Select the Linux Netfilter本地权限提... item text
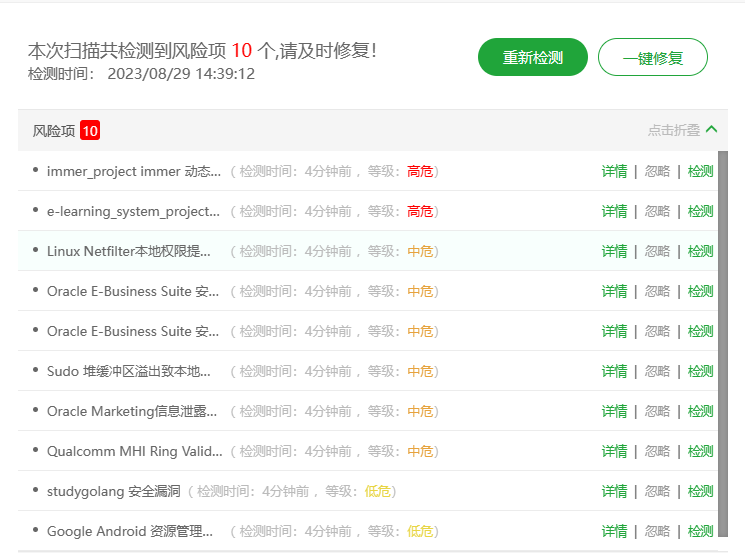The width and height of the screenshot is (745, 553). pos(129,251)
